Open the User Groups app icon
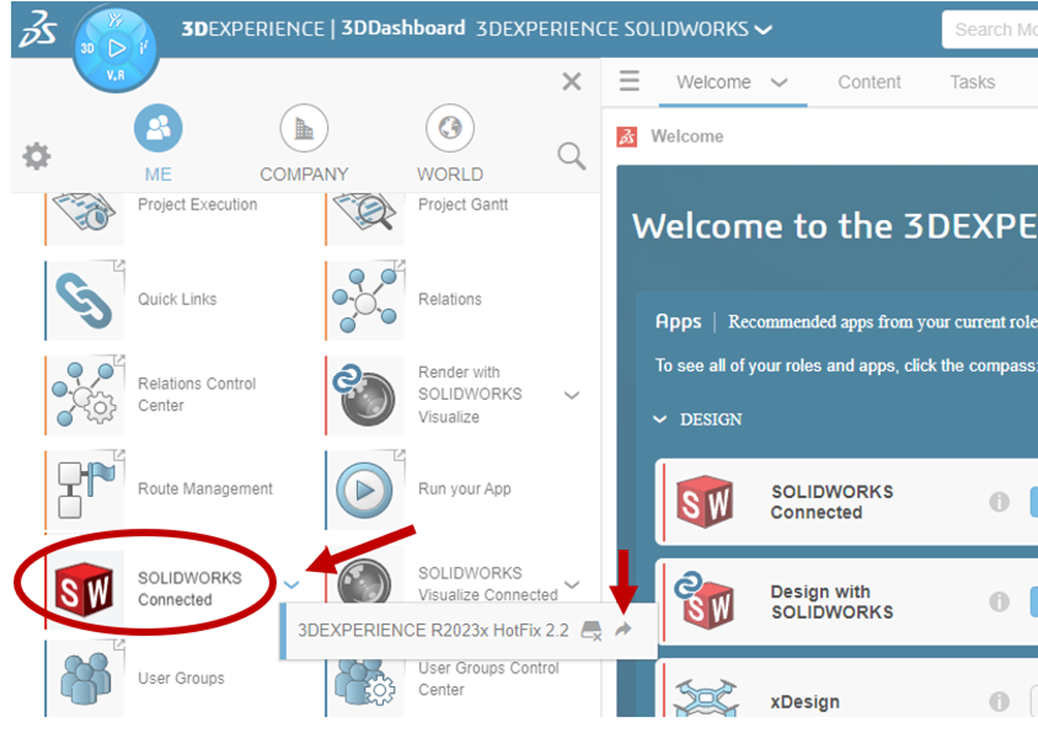The width and height of the screenshot is (1038, 733). coord(85,678)
